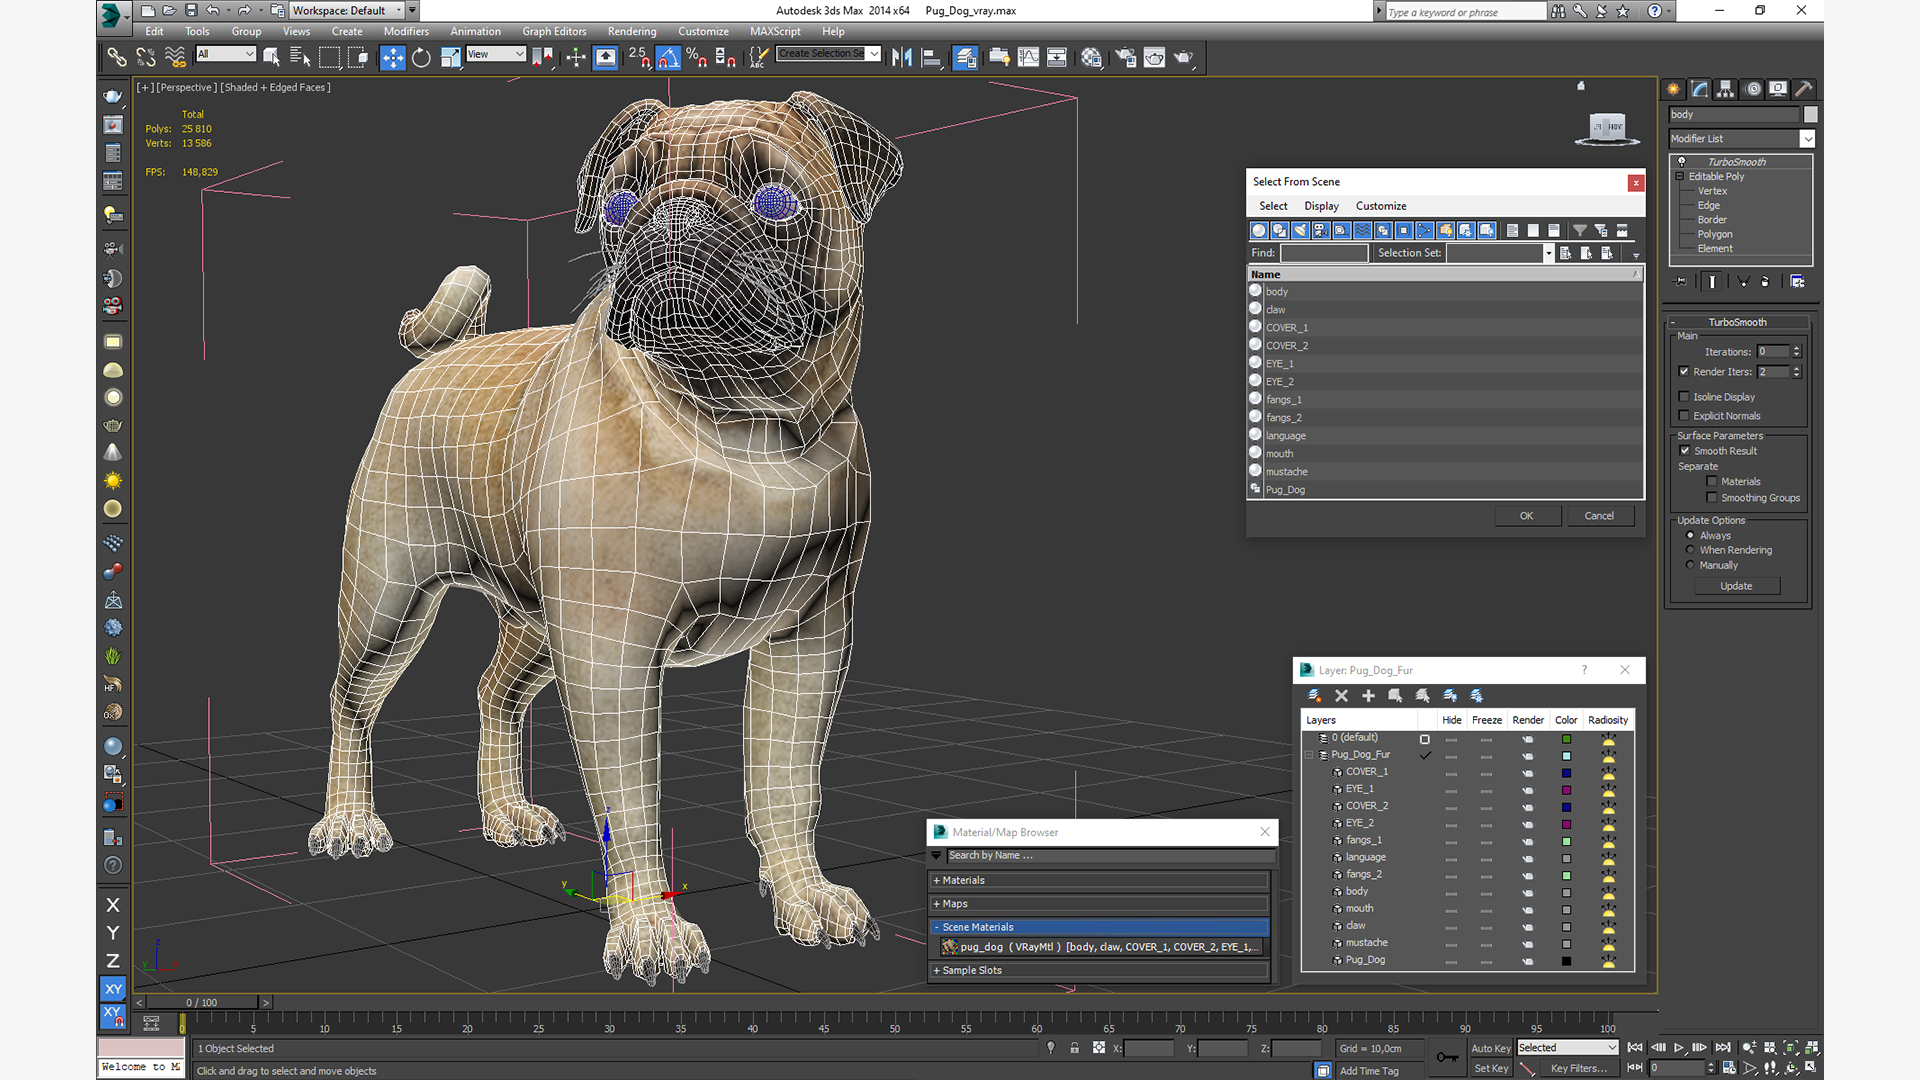Viewport: 1920px width, 1080px height.
Task: Click the color swatch for Pug_Dog_Fur layer
Action: click(1566, 756)
